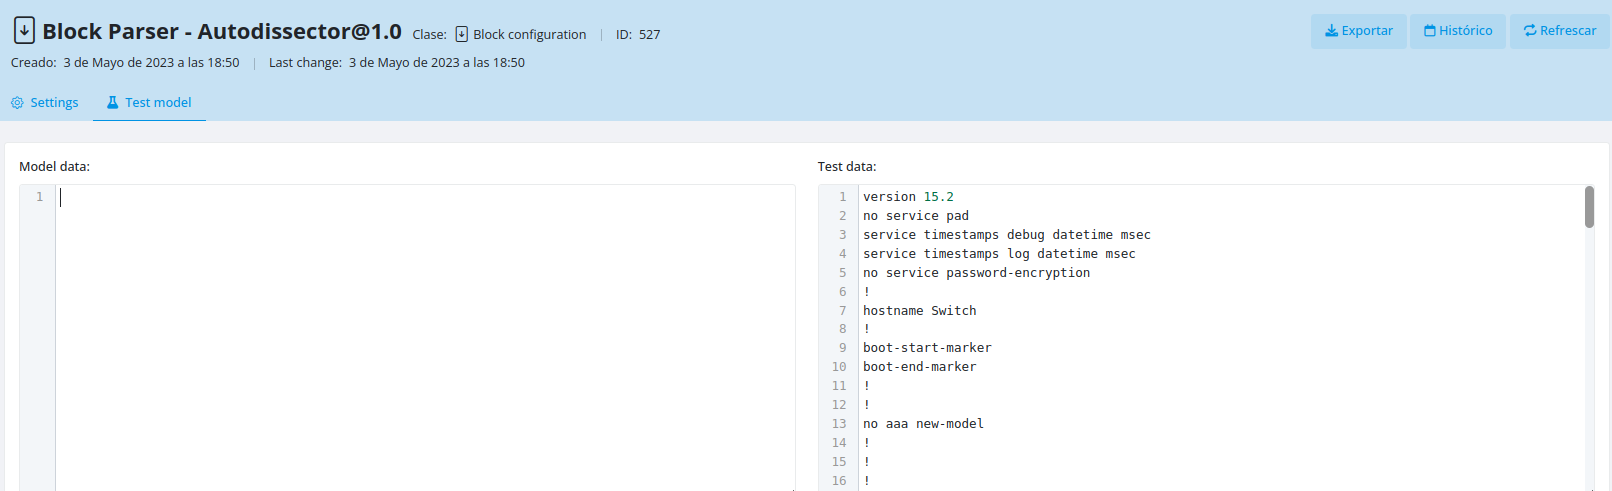The image size is (1612, 491).
Task: Switch to the Test model tab
Action: [149, 103]
